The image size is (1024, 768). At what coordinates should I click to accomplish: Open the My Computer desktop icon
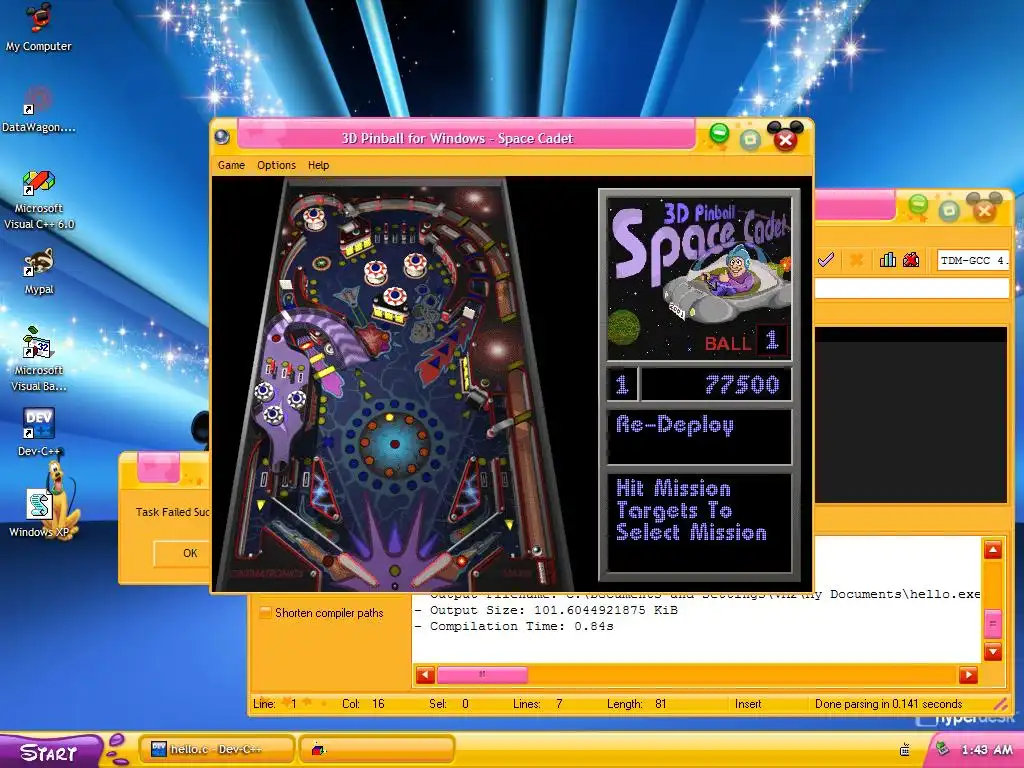pos(38,27)
